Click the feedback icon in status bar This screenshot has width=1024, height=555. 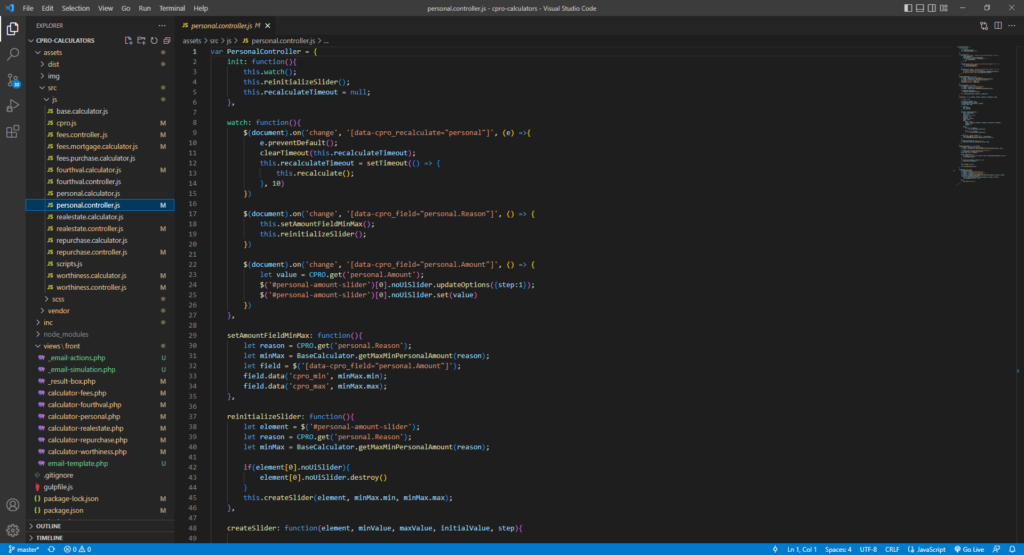997,550
